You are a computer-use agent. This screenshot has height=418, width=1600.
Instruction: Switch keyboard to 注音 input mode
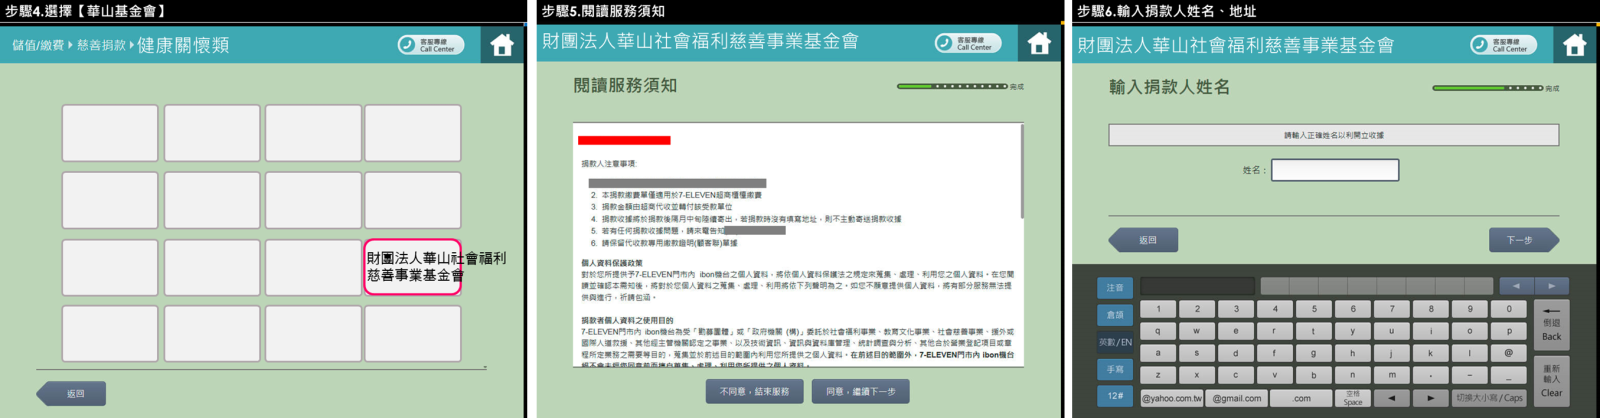point(1115,288)
